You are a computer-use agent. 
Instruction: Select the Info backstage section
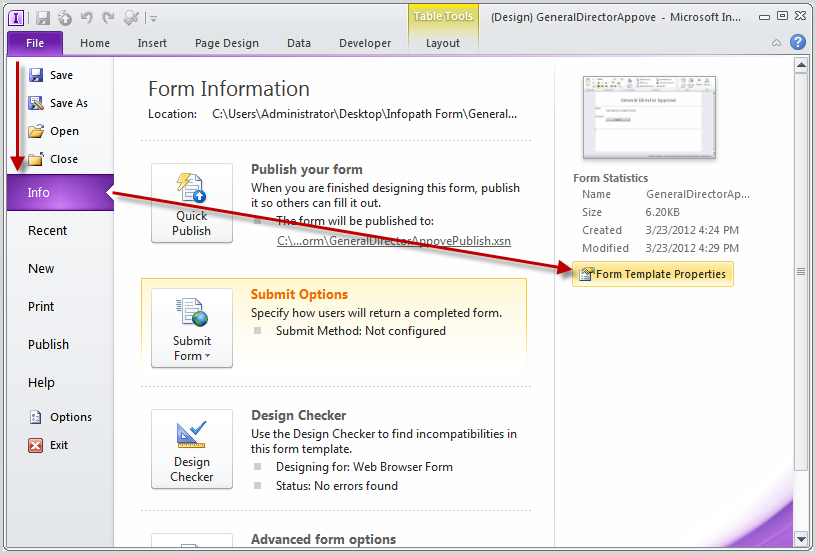pyautogui.click(x=60, y=192)
